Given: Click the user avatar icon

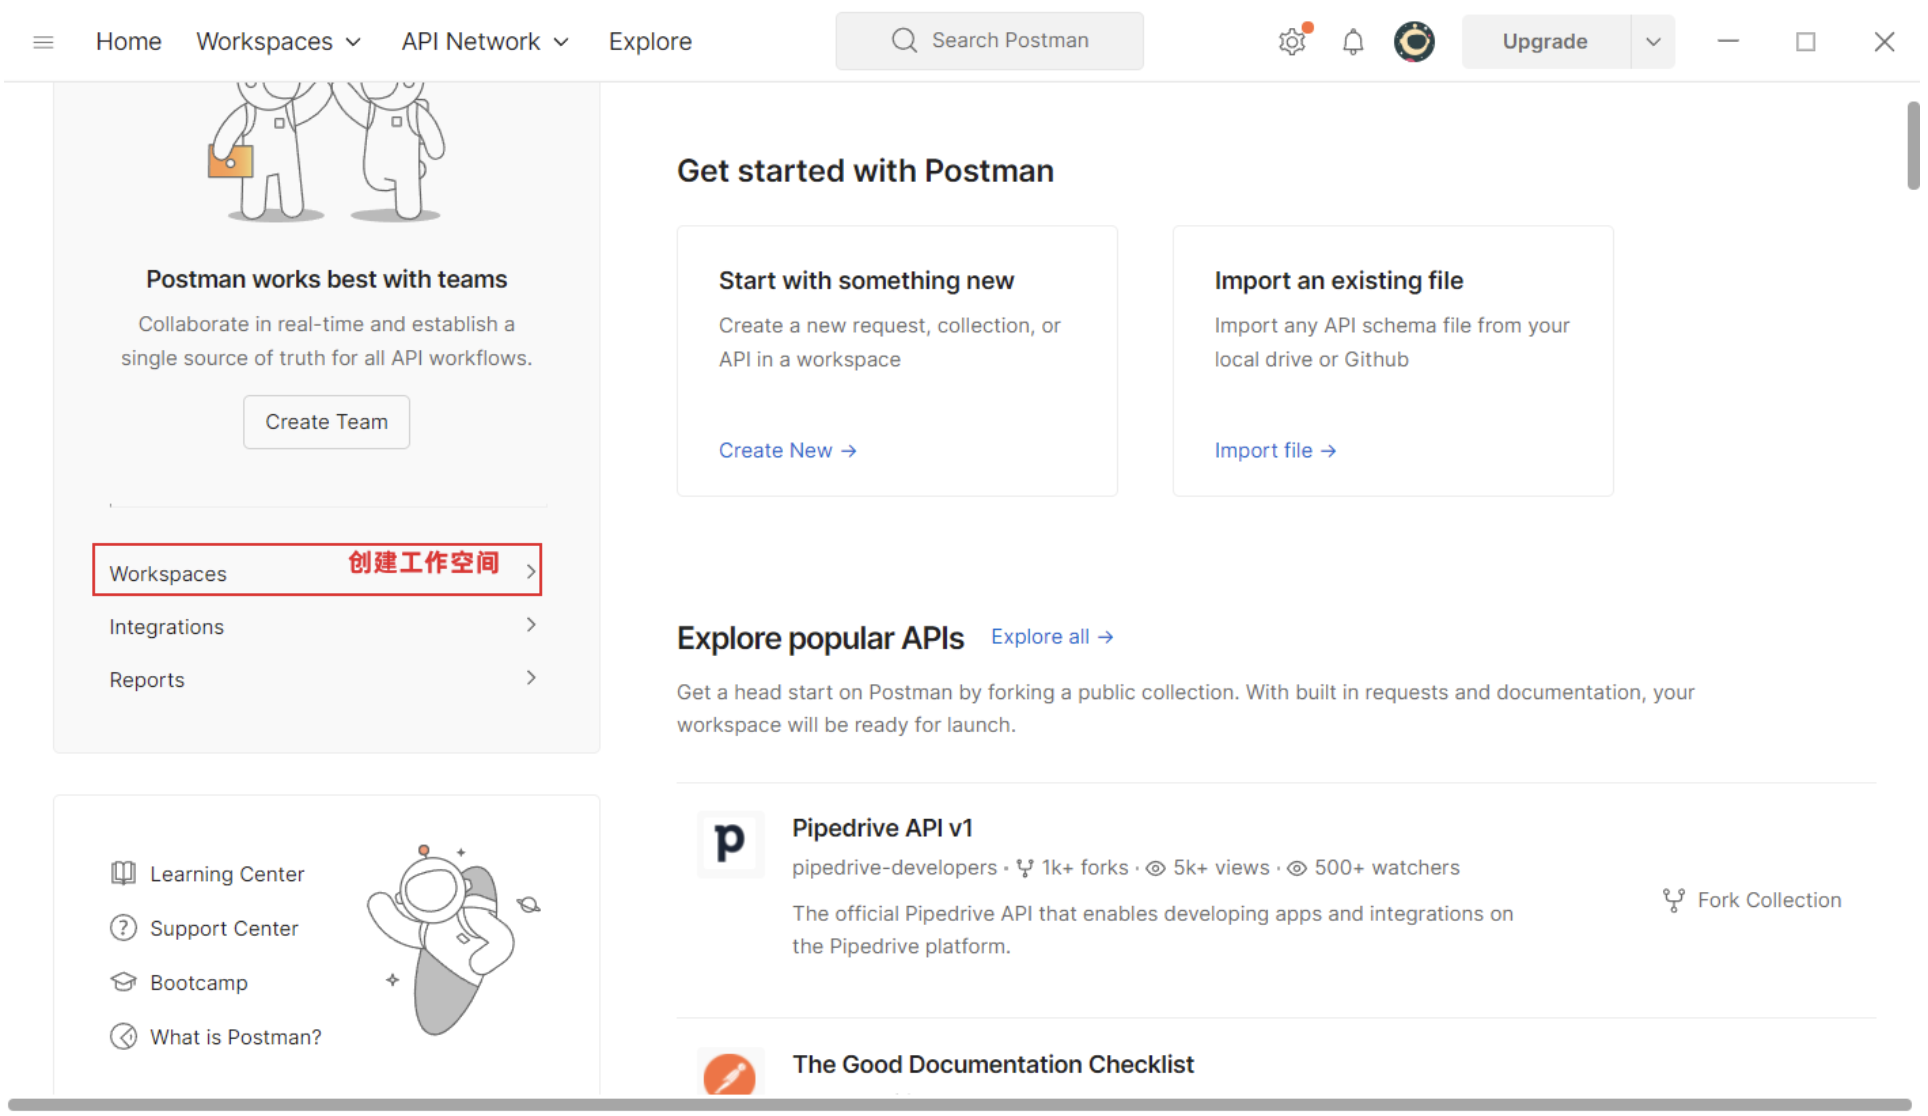Looking at the screenshot, I should tap(1413, 42).
